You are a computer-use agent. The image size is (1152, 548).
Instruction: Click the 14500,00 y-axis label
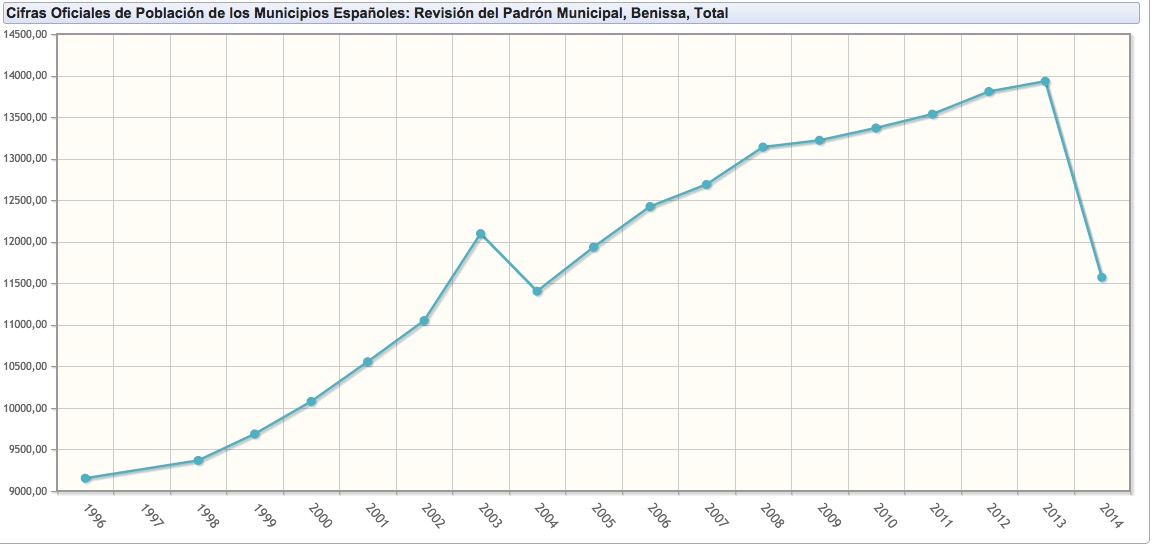click(26, 34)
